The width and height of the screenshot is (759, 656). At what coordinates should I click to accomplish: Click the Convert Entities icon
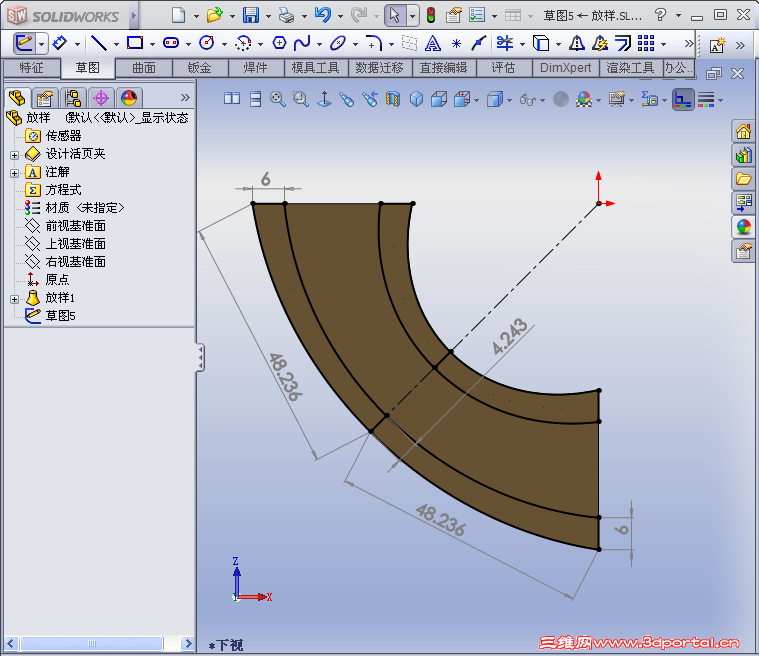coord(541,44)
